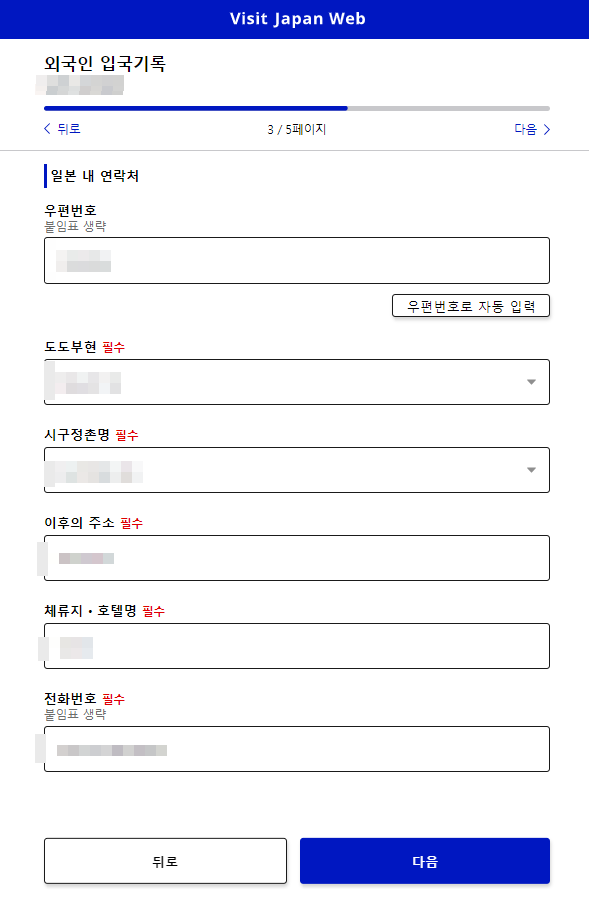Screen dimensions: 589x900
Task: Click the 우편번호로 자동 입력 button
Action: pyautogui.click(x=470, y=305)
